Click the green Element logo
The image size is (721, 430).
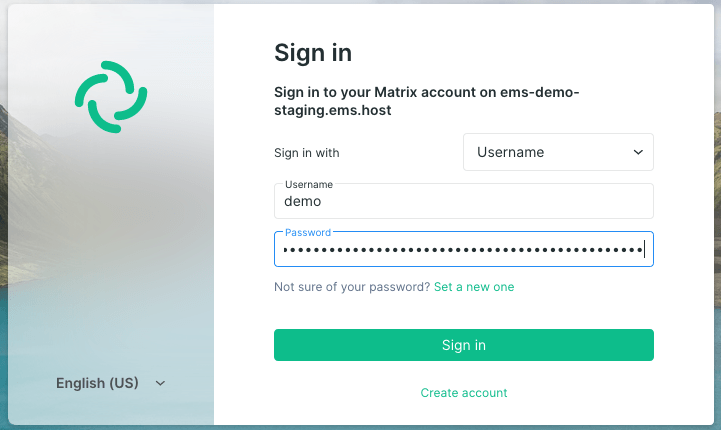[111, 97]
